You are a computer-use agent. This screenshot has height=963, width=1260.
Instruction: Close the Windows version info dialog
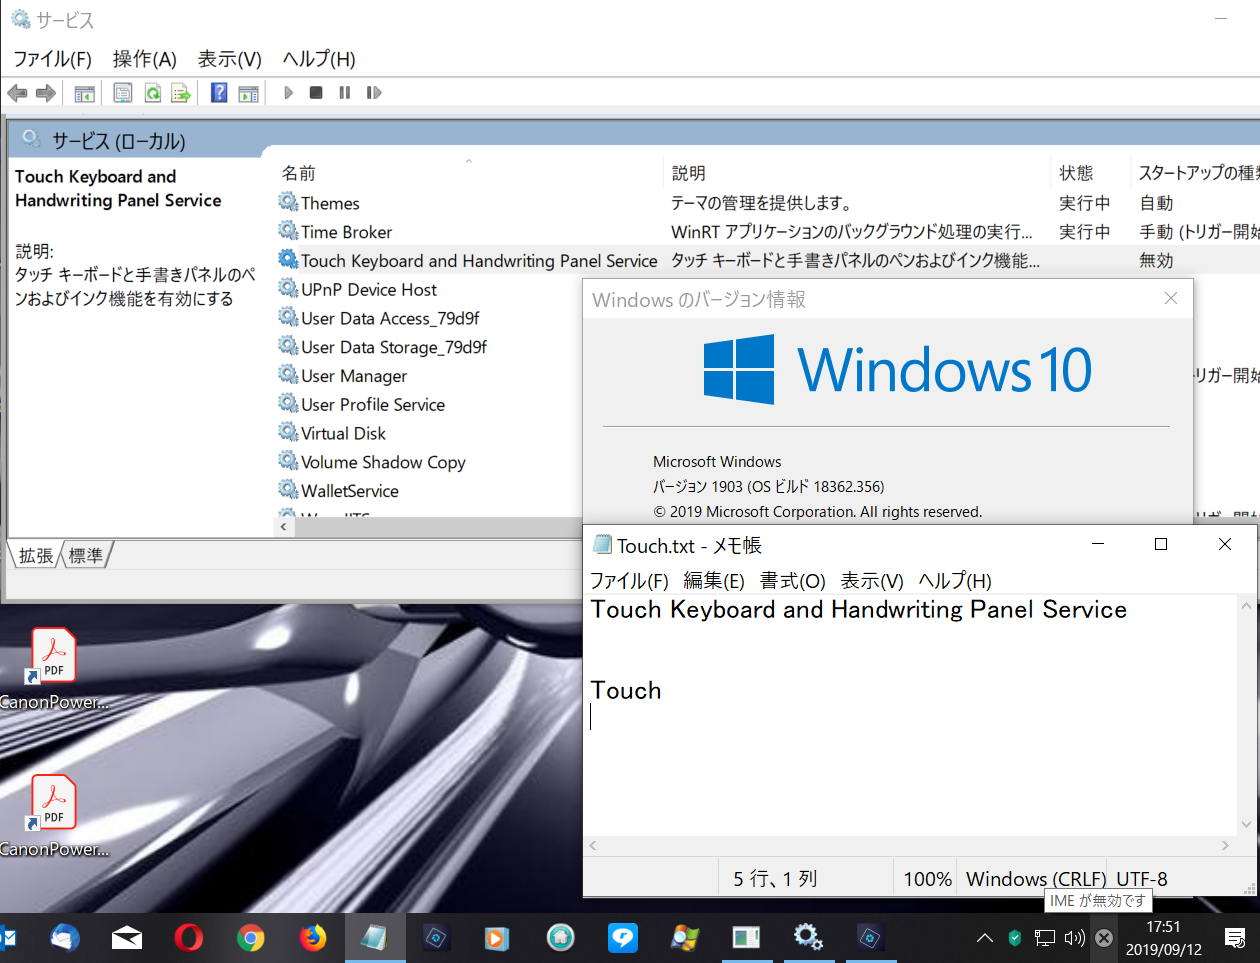click(x=1171, y=298)
